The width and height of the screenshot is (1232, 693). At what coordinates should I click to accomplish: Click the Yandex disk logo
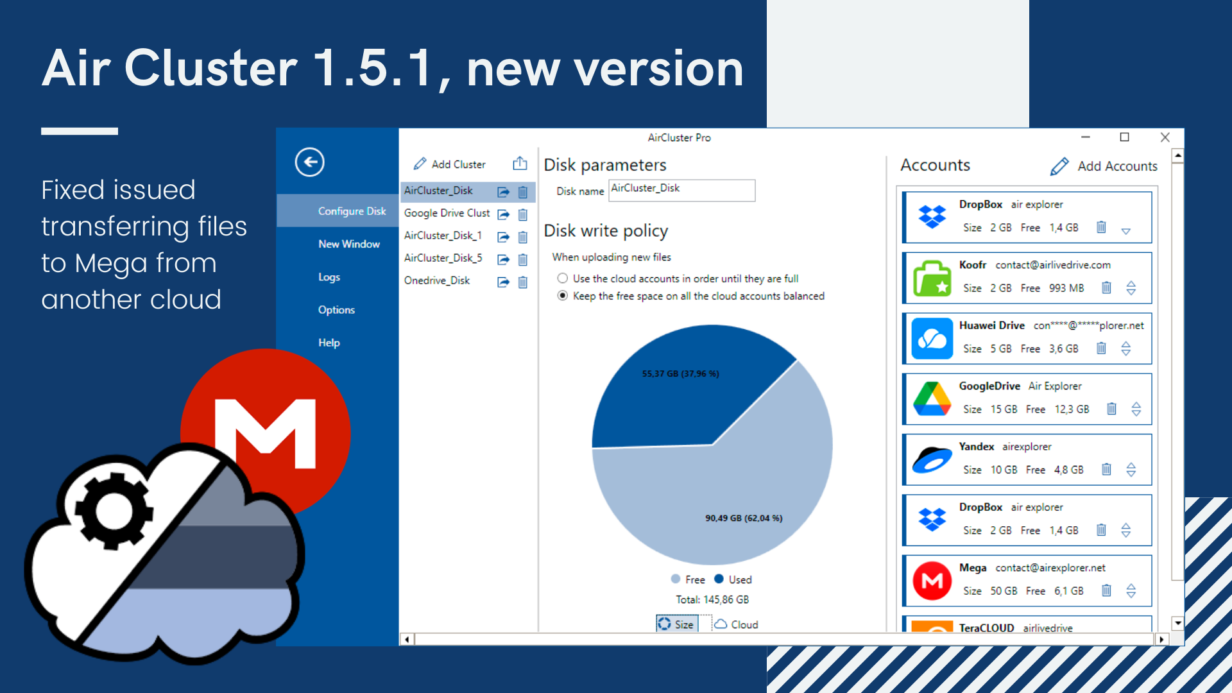tap(932, 459)
